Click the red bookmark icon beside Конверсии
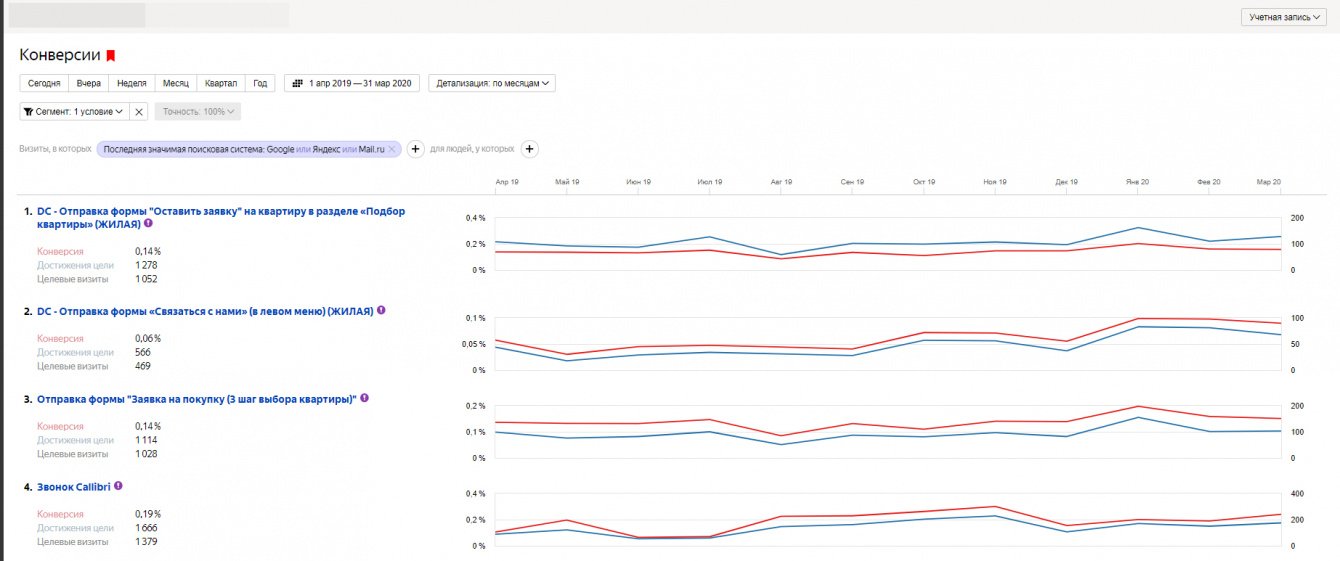This screenshot has width=1340, height=561. tap(111, 56)
